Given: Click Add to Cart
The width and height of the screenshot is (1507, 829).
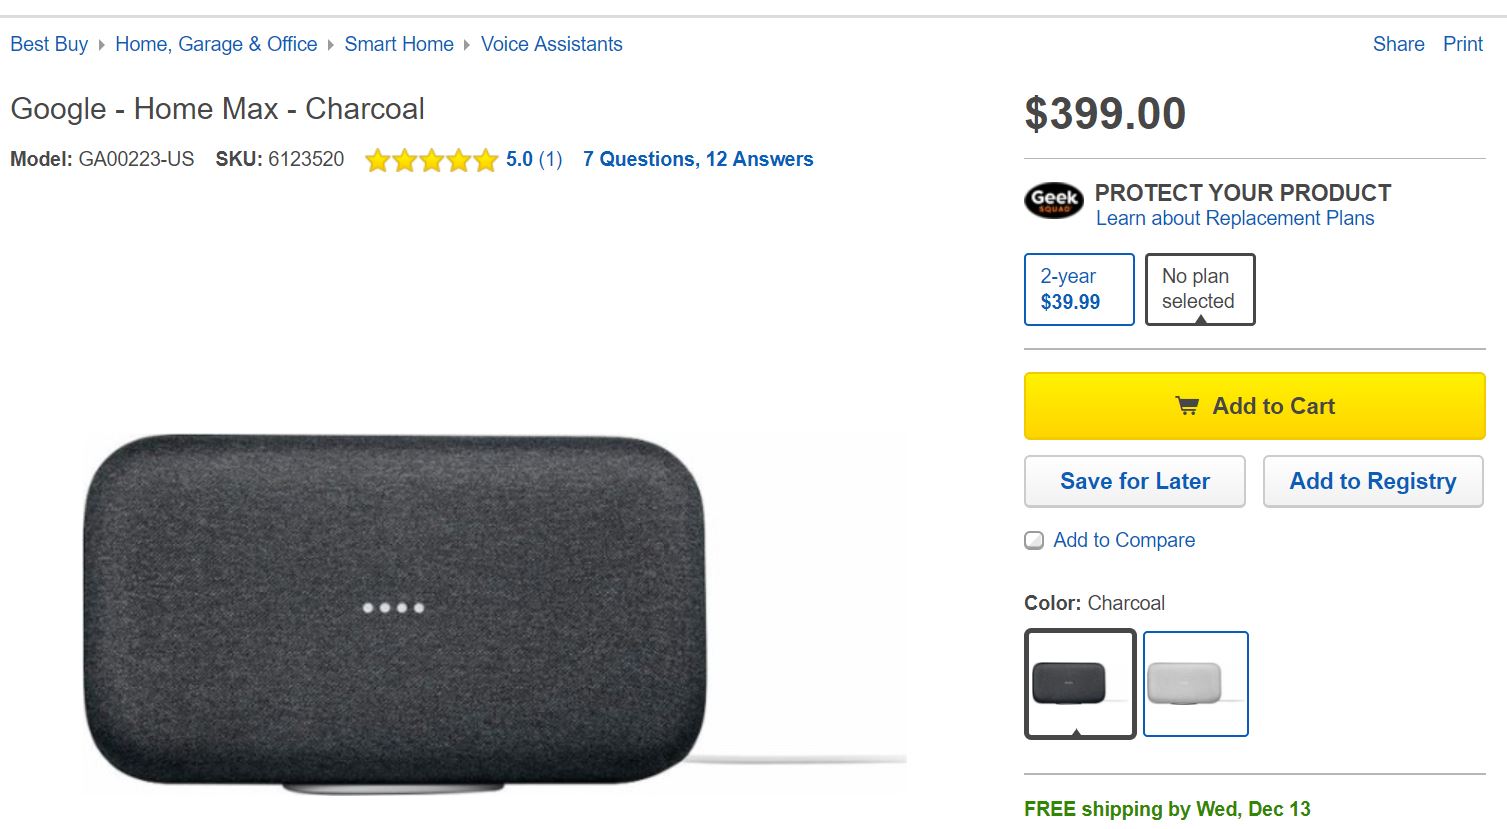Looking at the screenshot, I should pyautogui.click(x=1253, y=405).
